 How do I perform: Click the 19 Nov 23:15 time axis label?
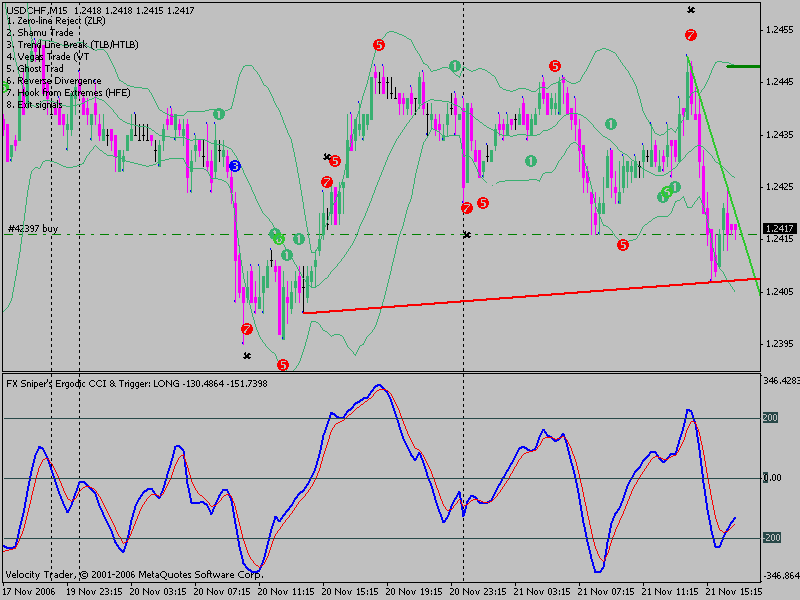click(94, 592)
